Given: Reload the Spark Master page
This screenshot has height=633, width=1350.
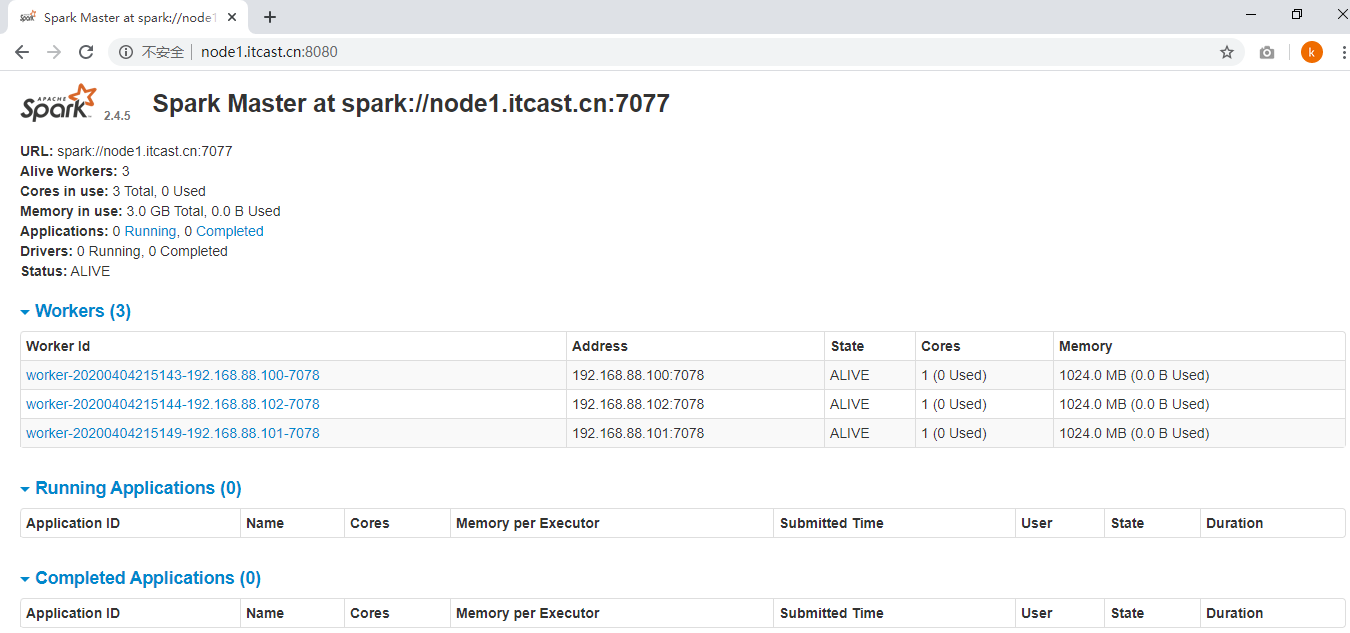Looking at the screenshot, I should click(x=86, y=52).
